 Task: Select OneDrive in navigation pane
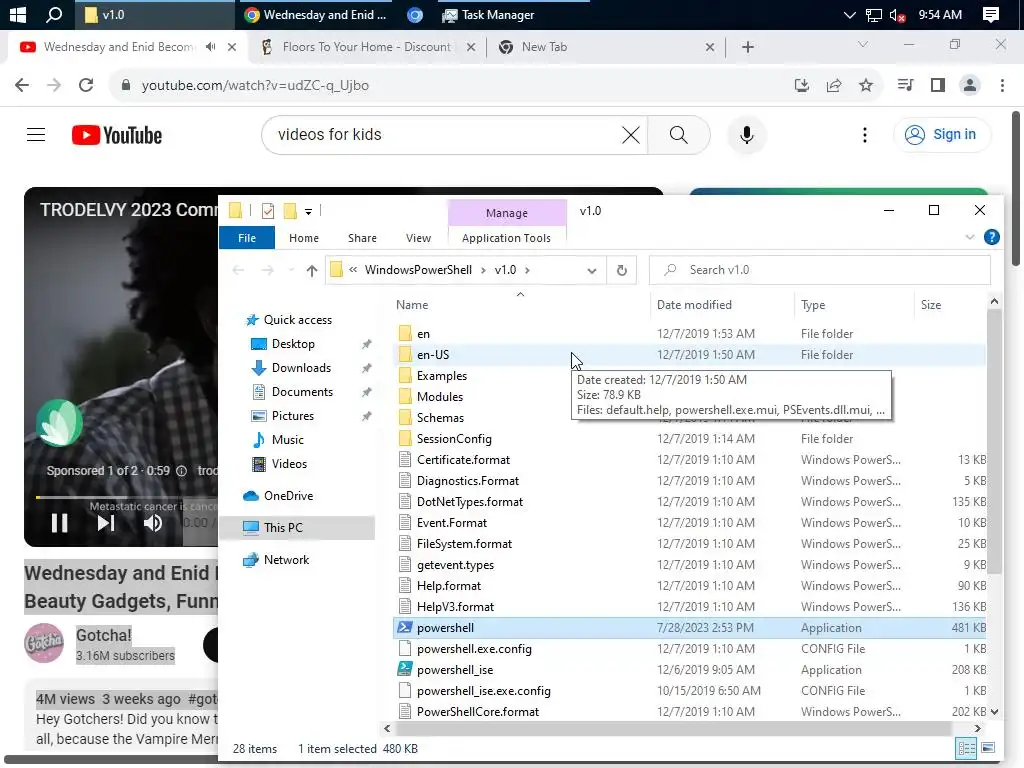click(x=288, y=496)
